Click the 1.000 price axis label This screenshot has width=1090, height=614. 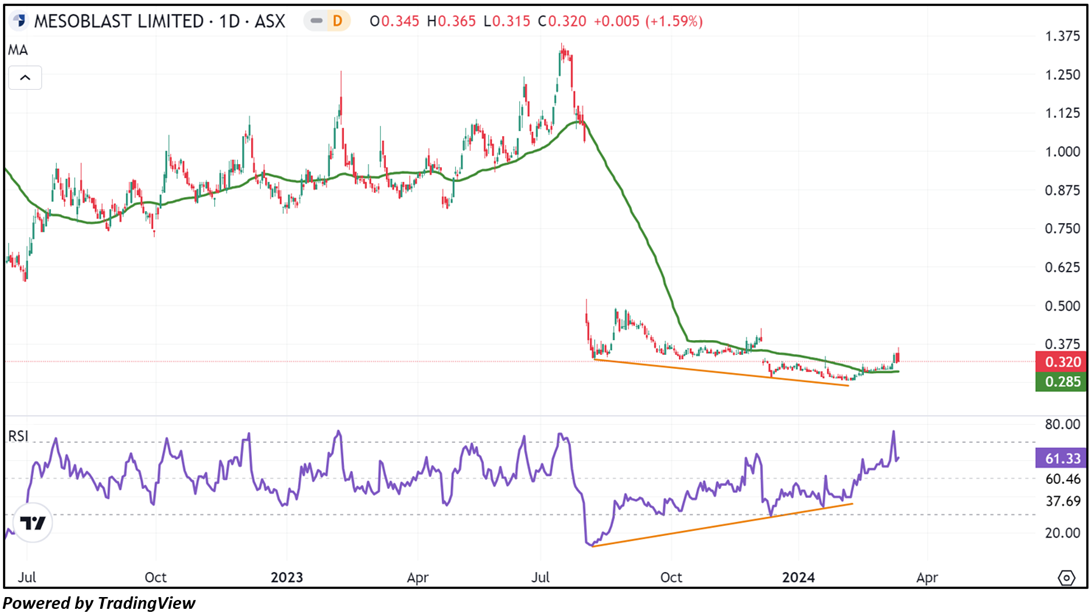[1063, 152]
